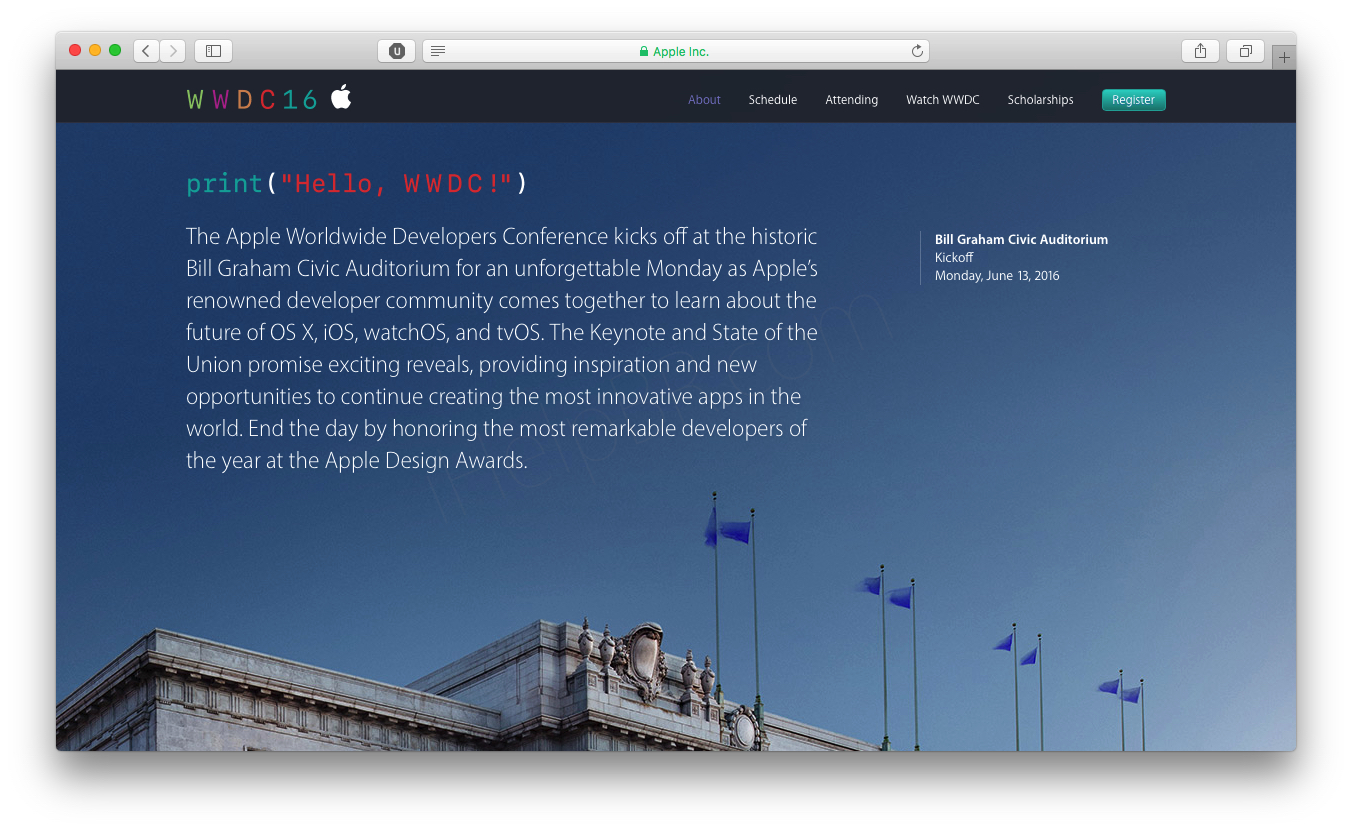Image resolution: width=1352 pixels, height=831 pixels.
Task: Click "Monday, June 13, 2016" date
Action: coord(997,276)
